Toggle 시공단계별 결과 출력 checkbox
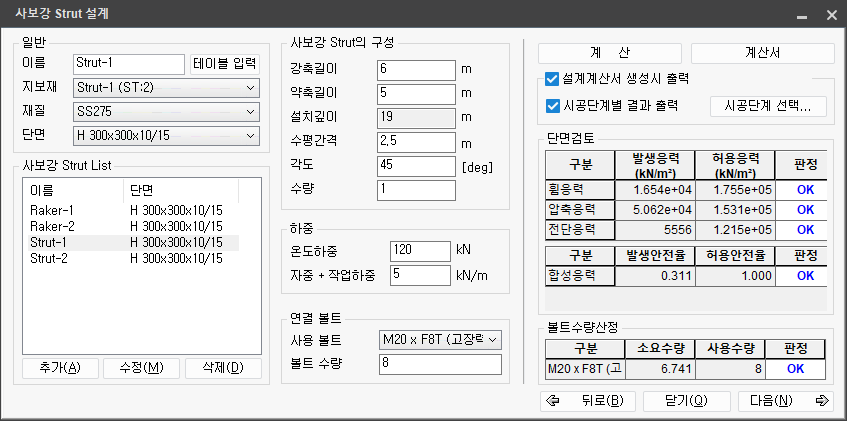Screen dimensions: 847x421 552,105
